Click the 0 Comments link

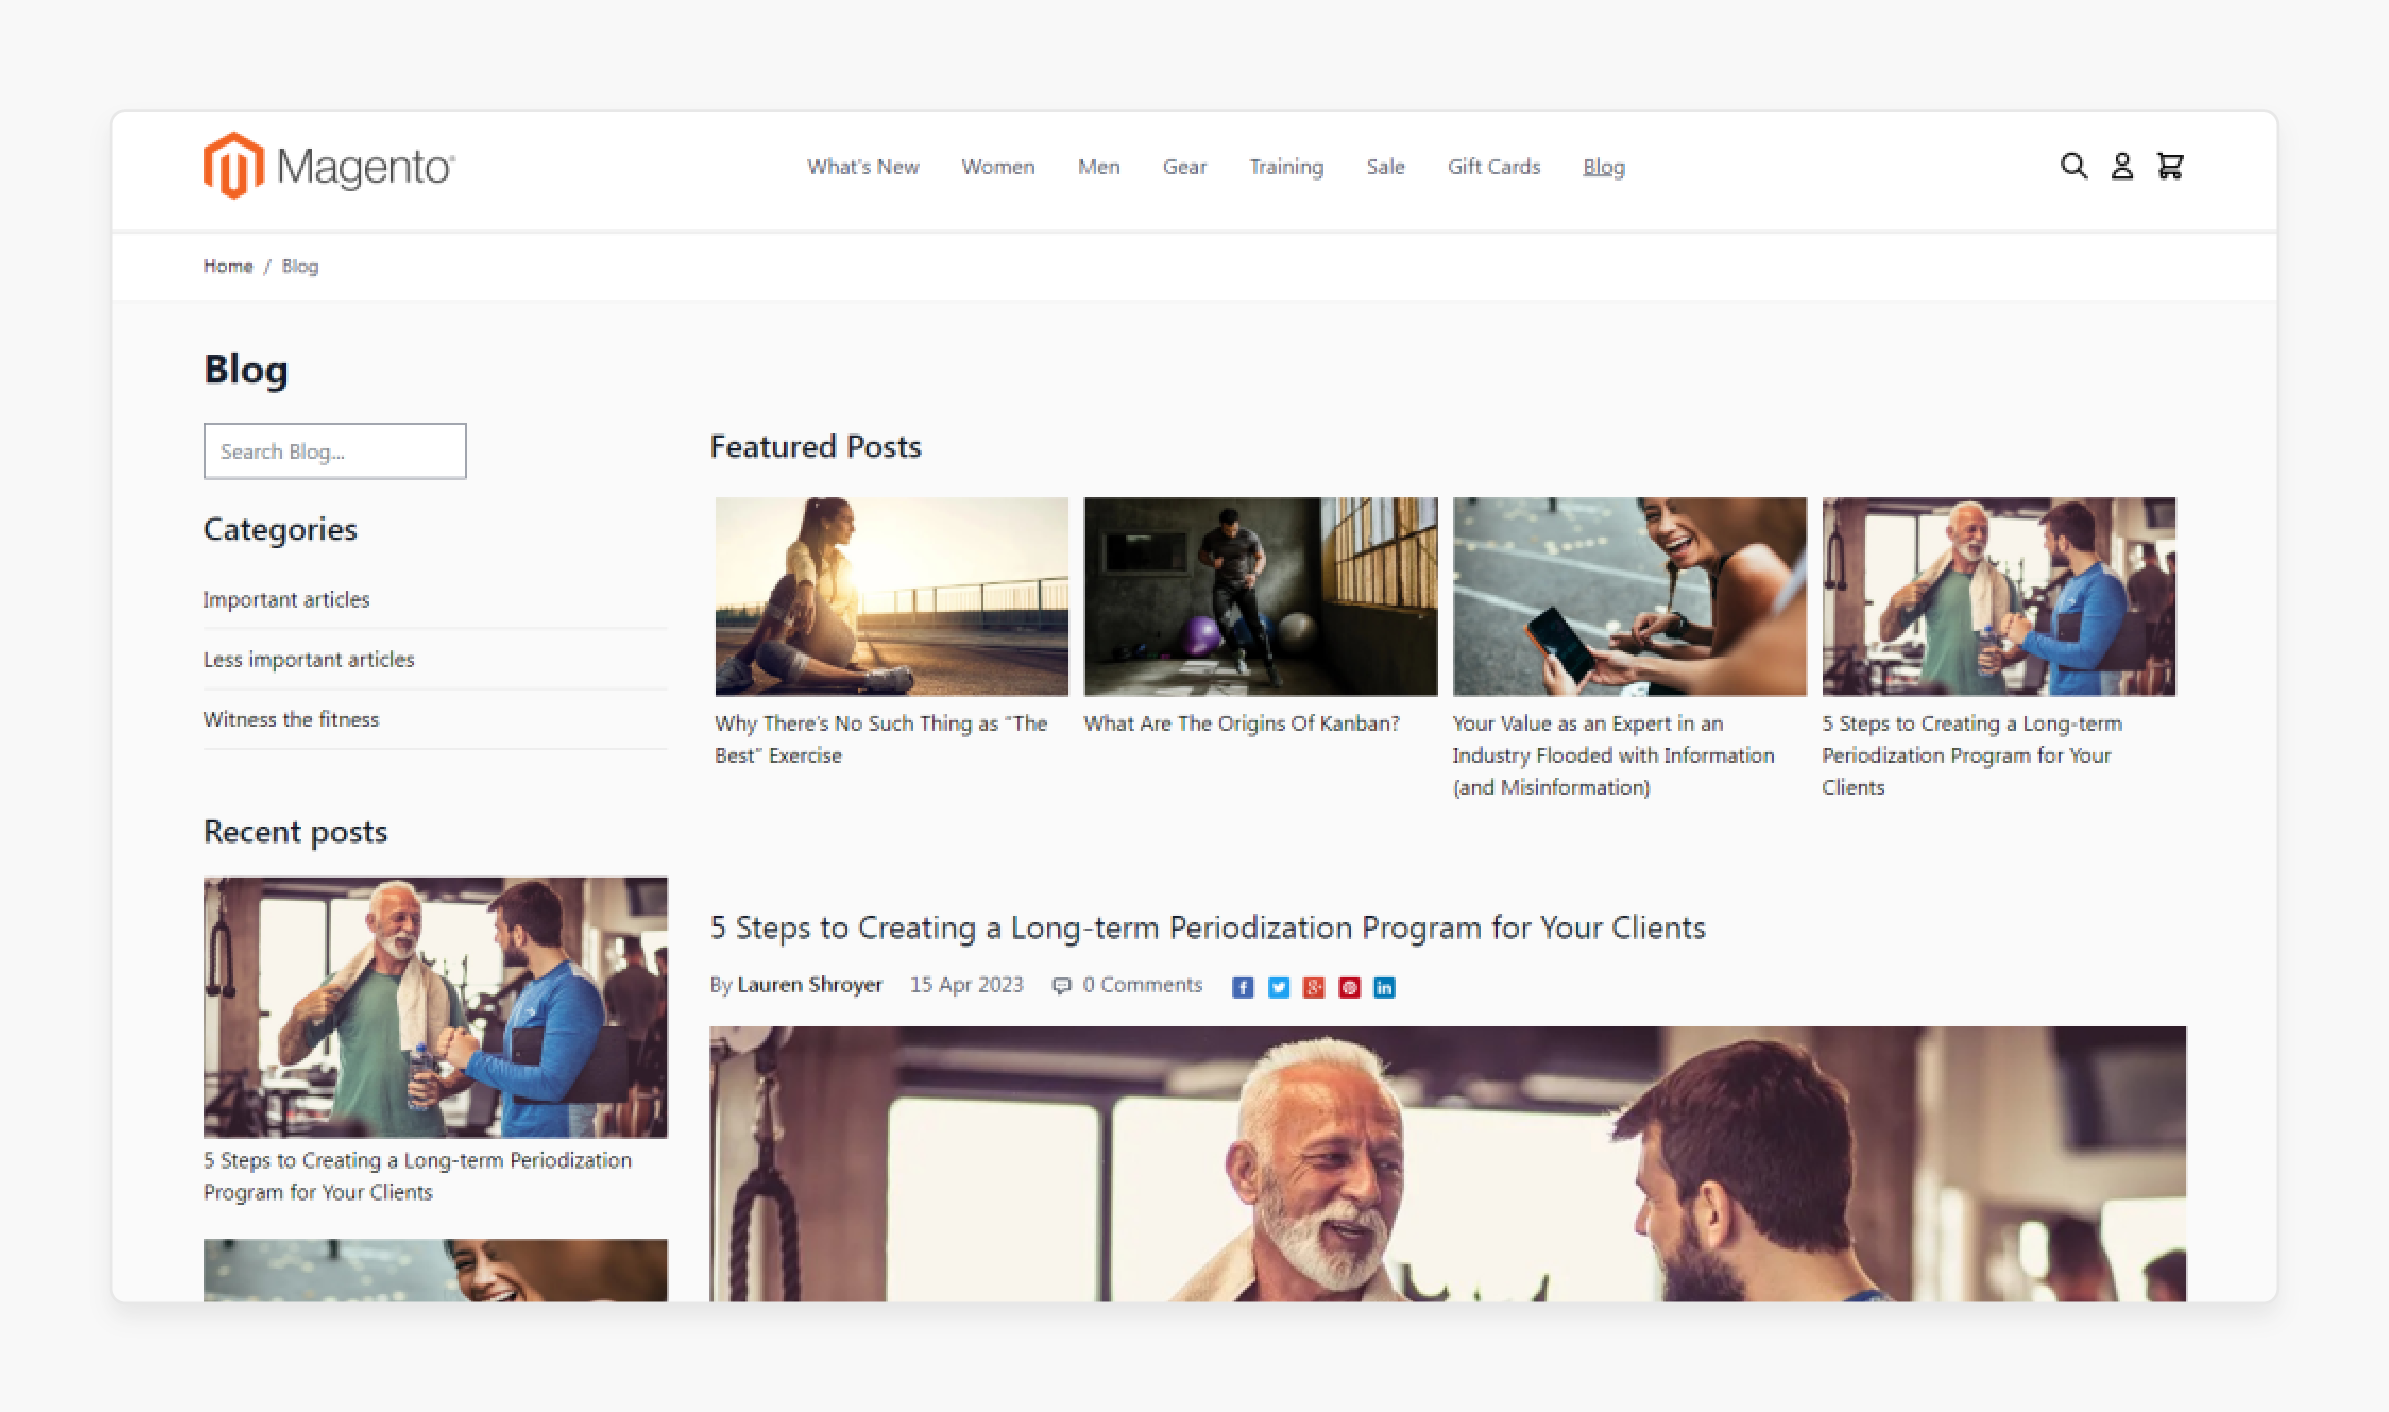[x=1141, y=985]
